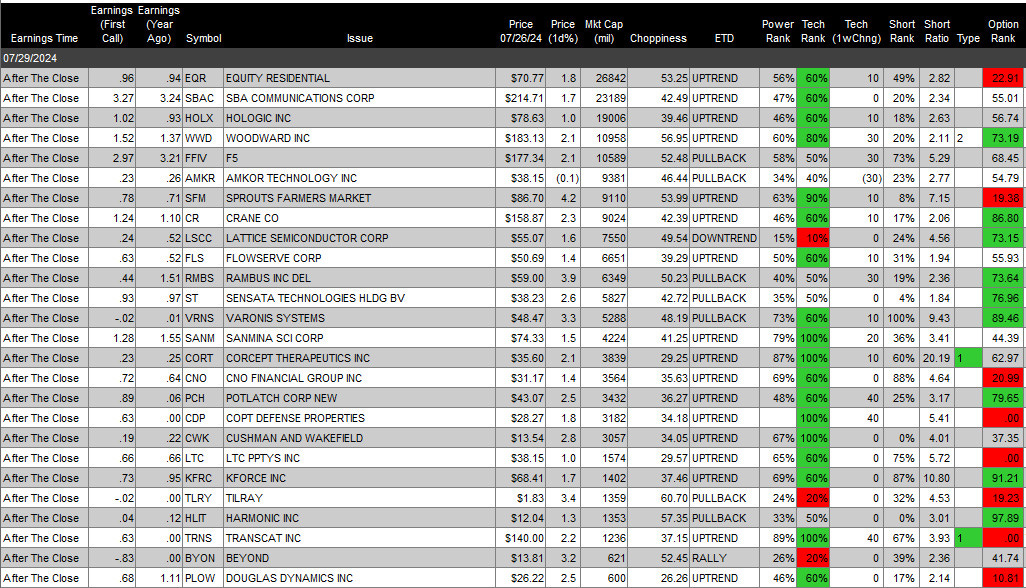Screen dimensions: 1026x588
Task: Select the SBA COMMUNICATIONS CORP issue cell
Action: (x=359, y=98)
